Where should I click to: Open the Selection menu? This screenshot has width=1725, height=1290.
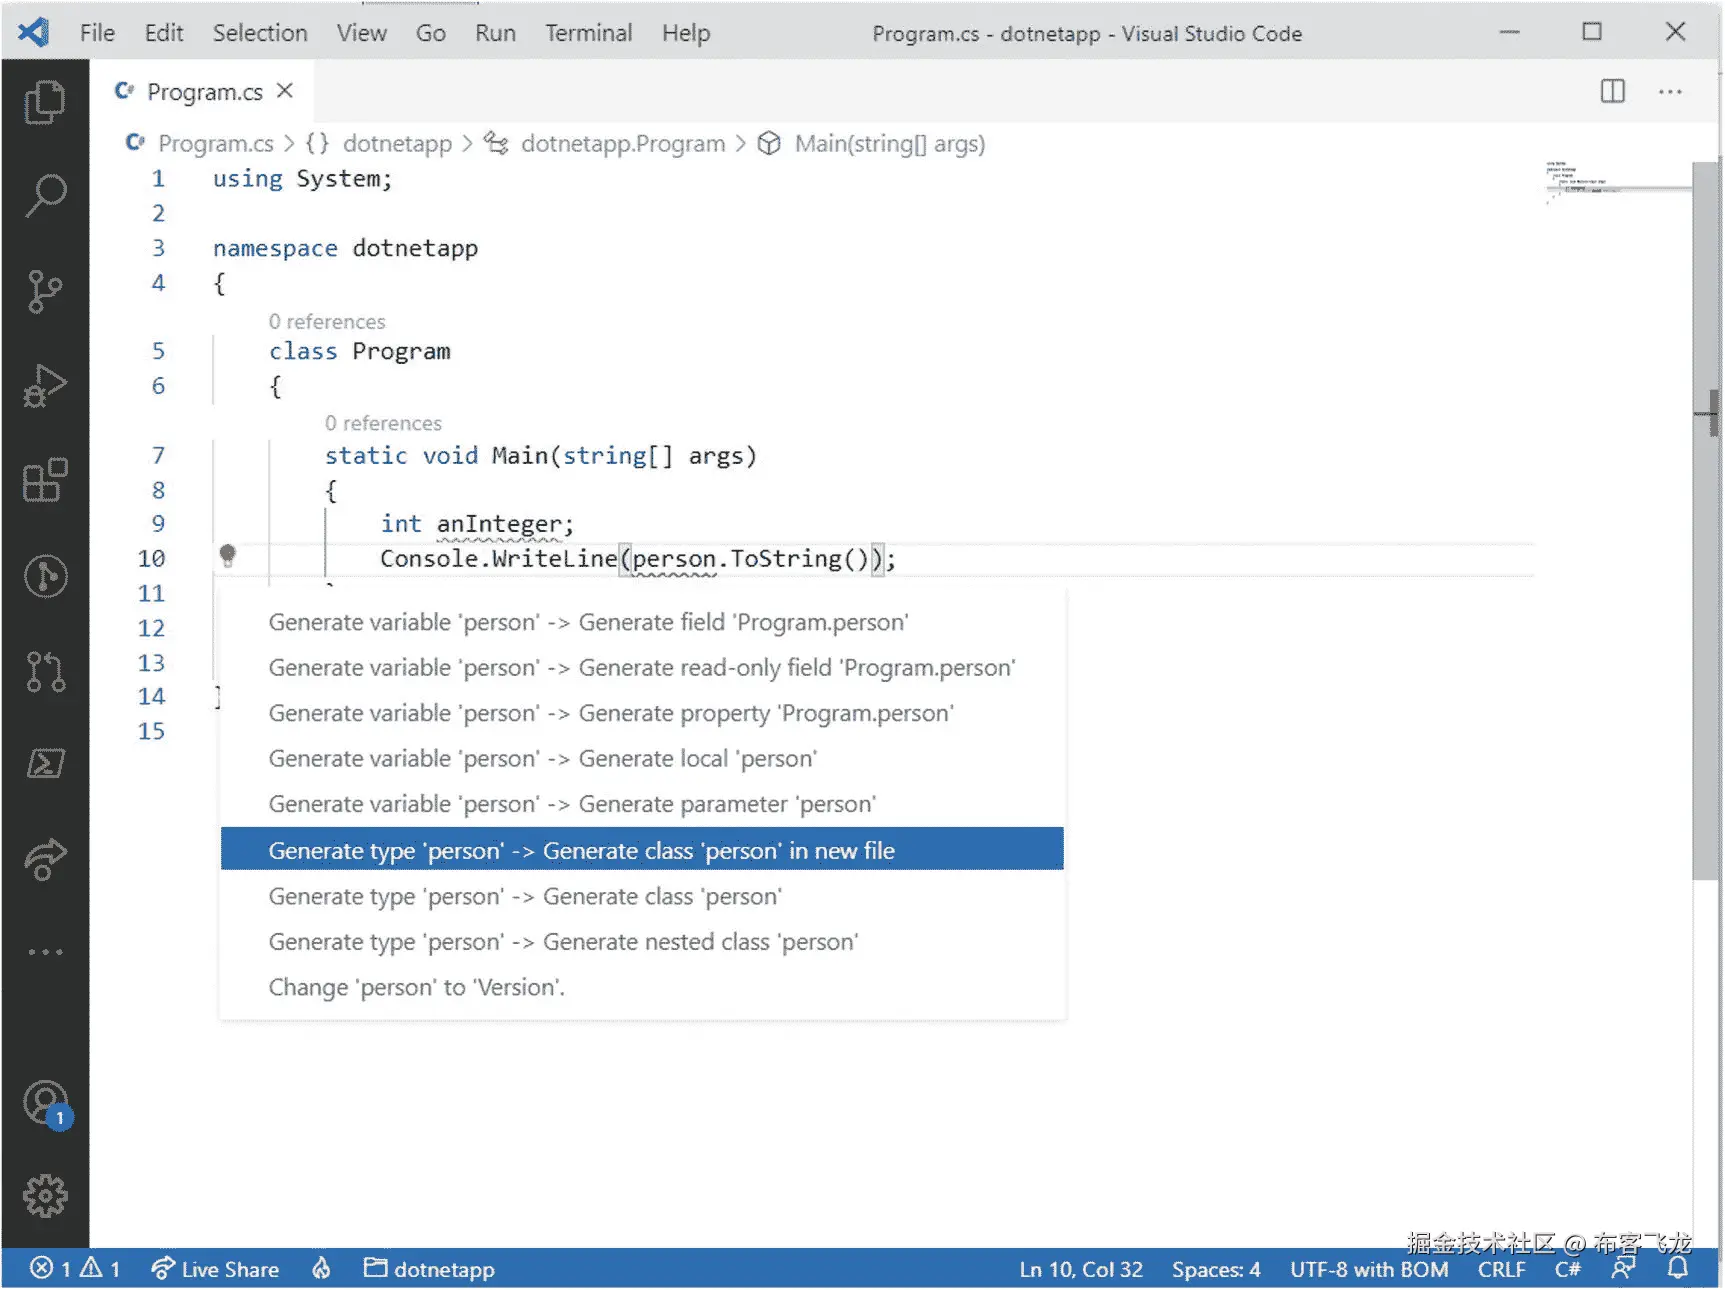(x=260, y=33)
